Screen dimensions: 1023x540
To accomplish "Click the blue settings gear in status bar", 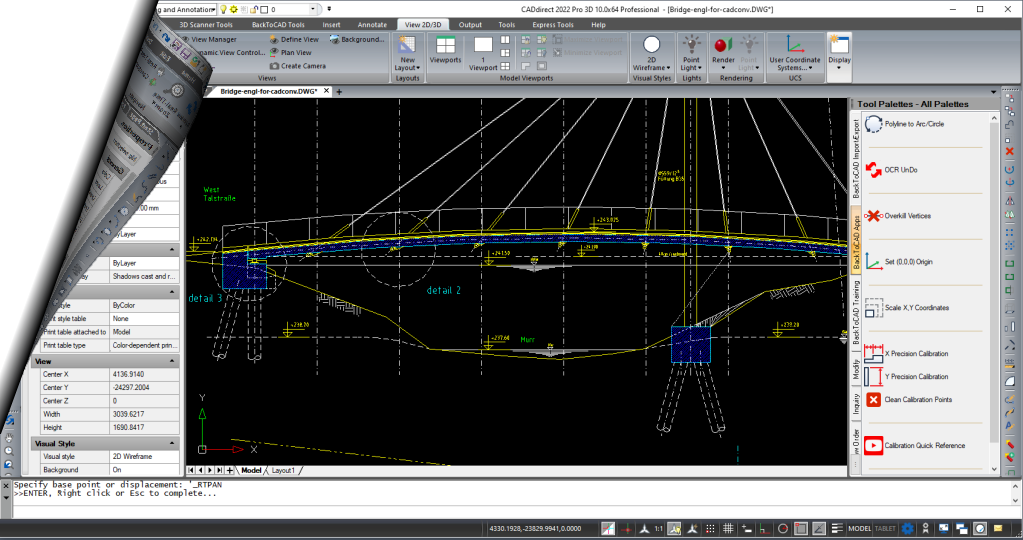I will click(908, 528).
